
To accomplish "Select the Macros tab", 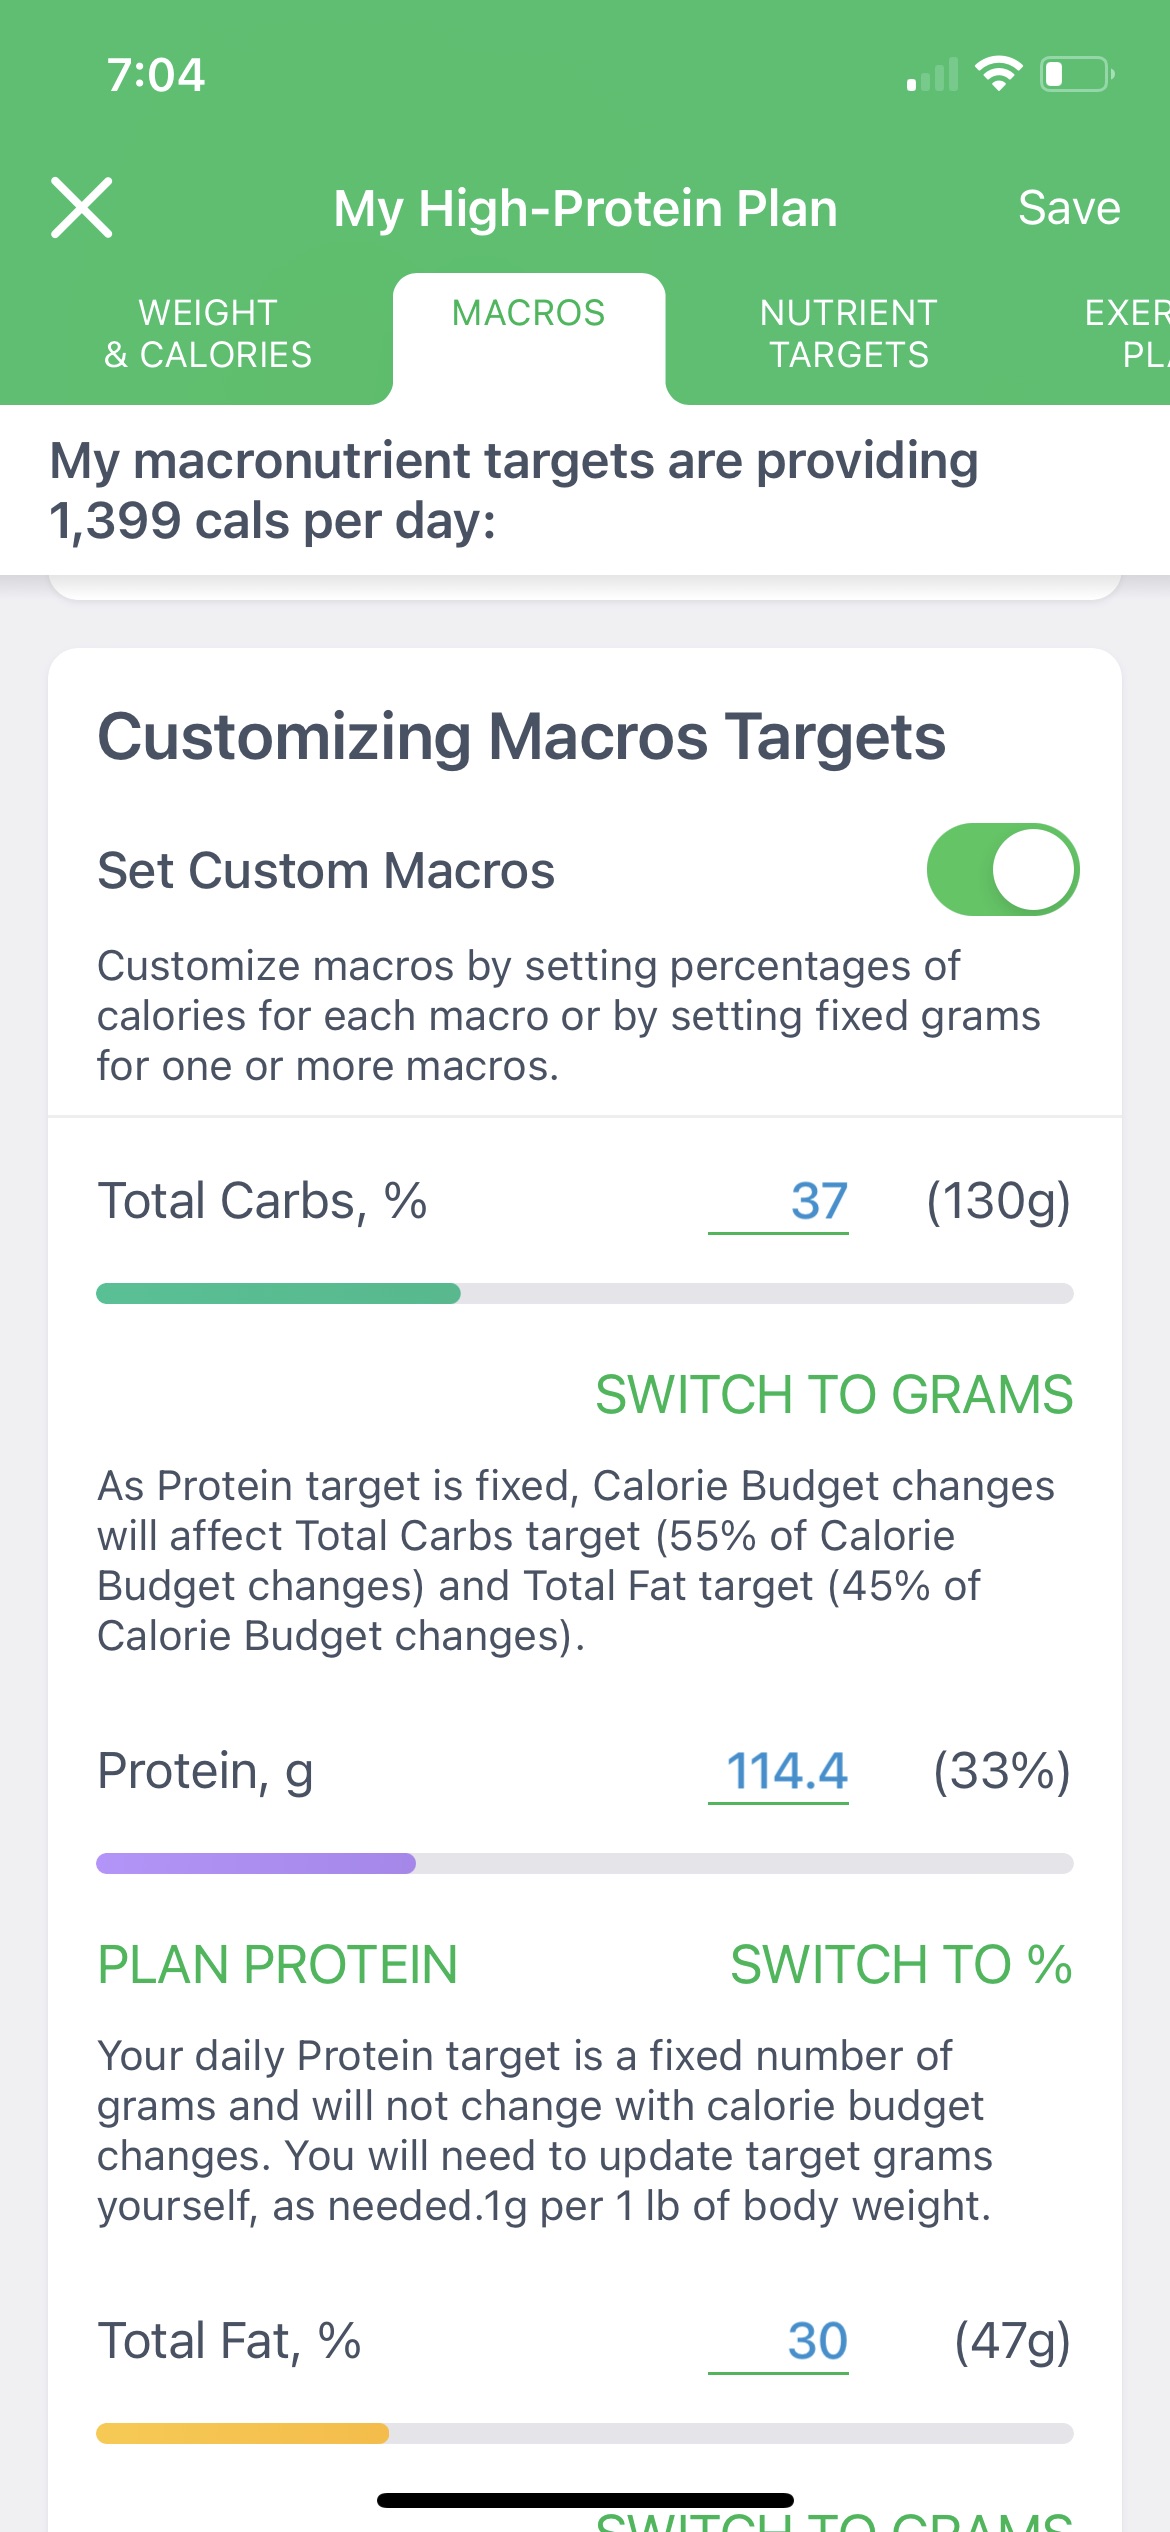I will tap(528, 314).
